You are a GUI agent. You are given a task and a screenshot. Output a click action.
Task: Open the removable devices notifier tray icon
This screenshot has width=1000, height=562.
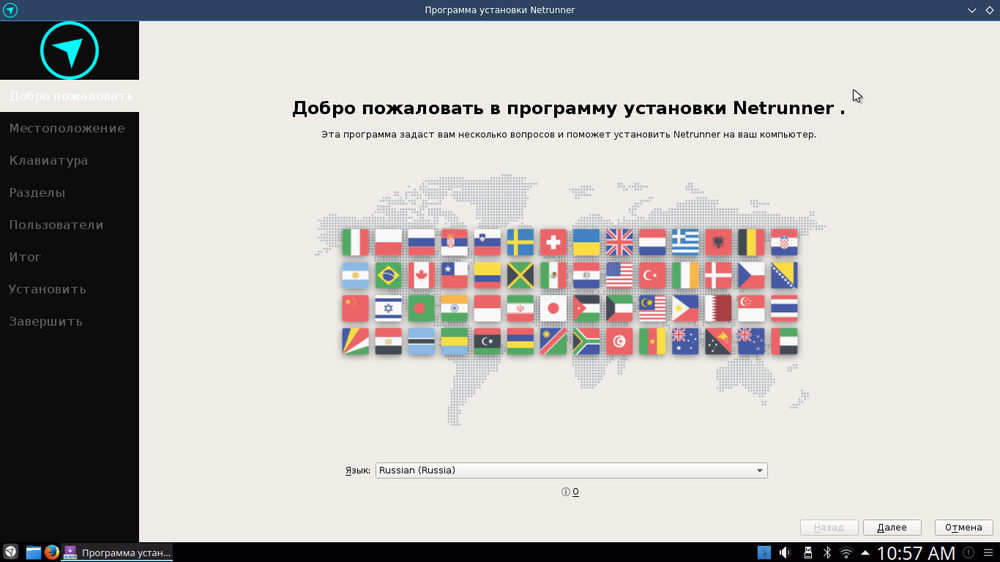[807, 552]
